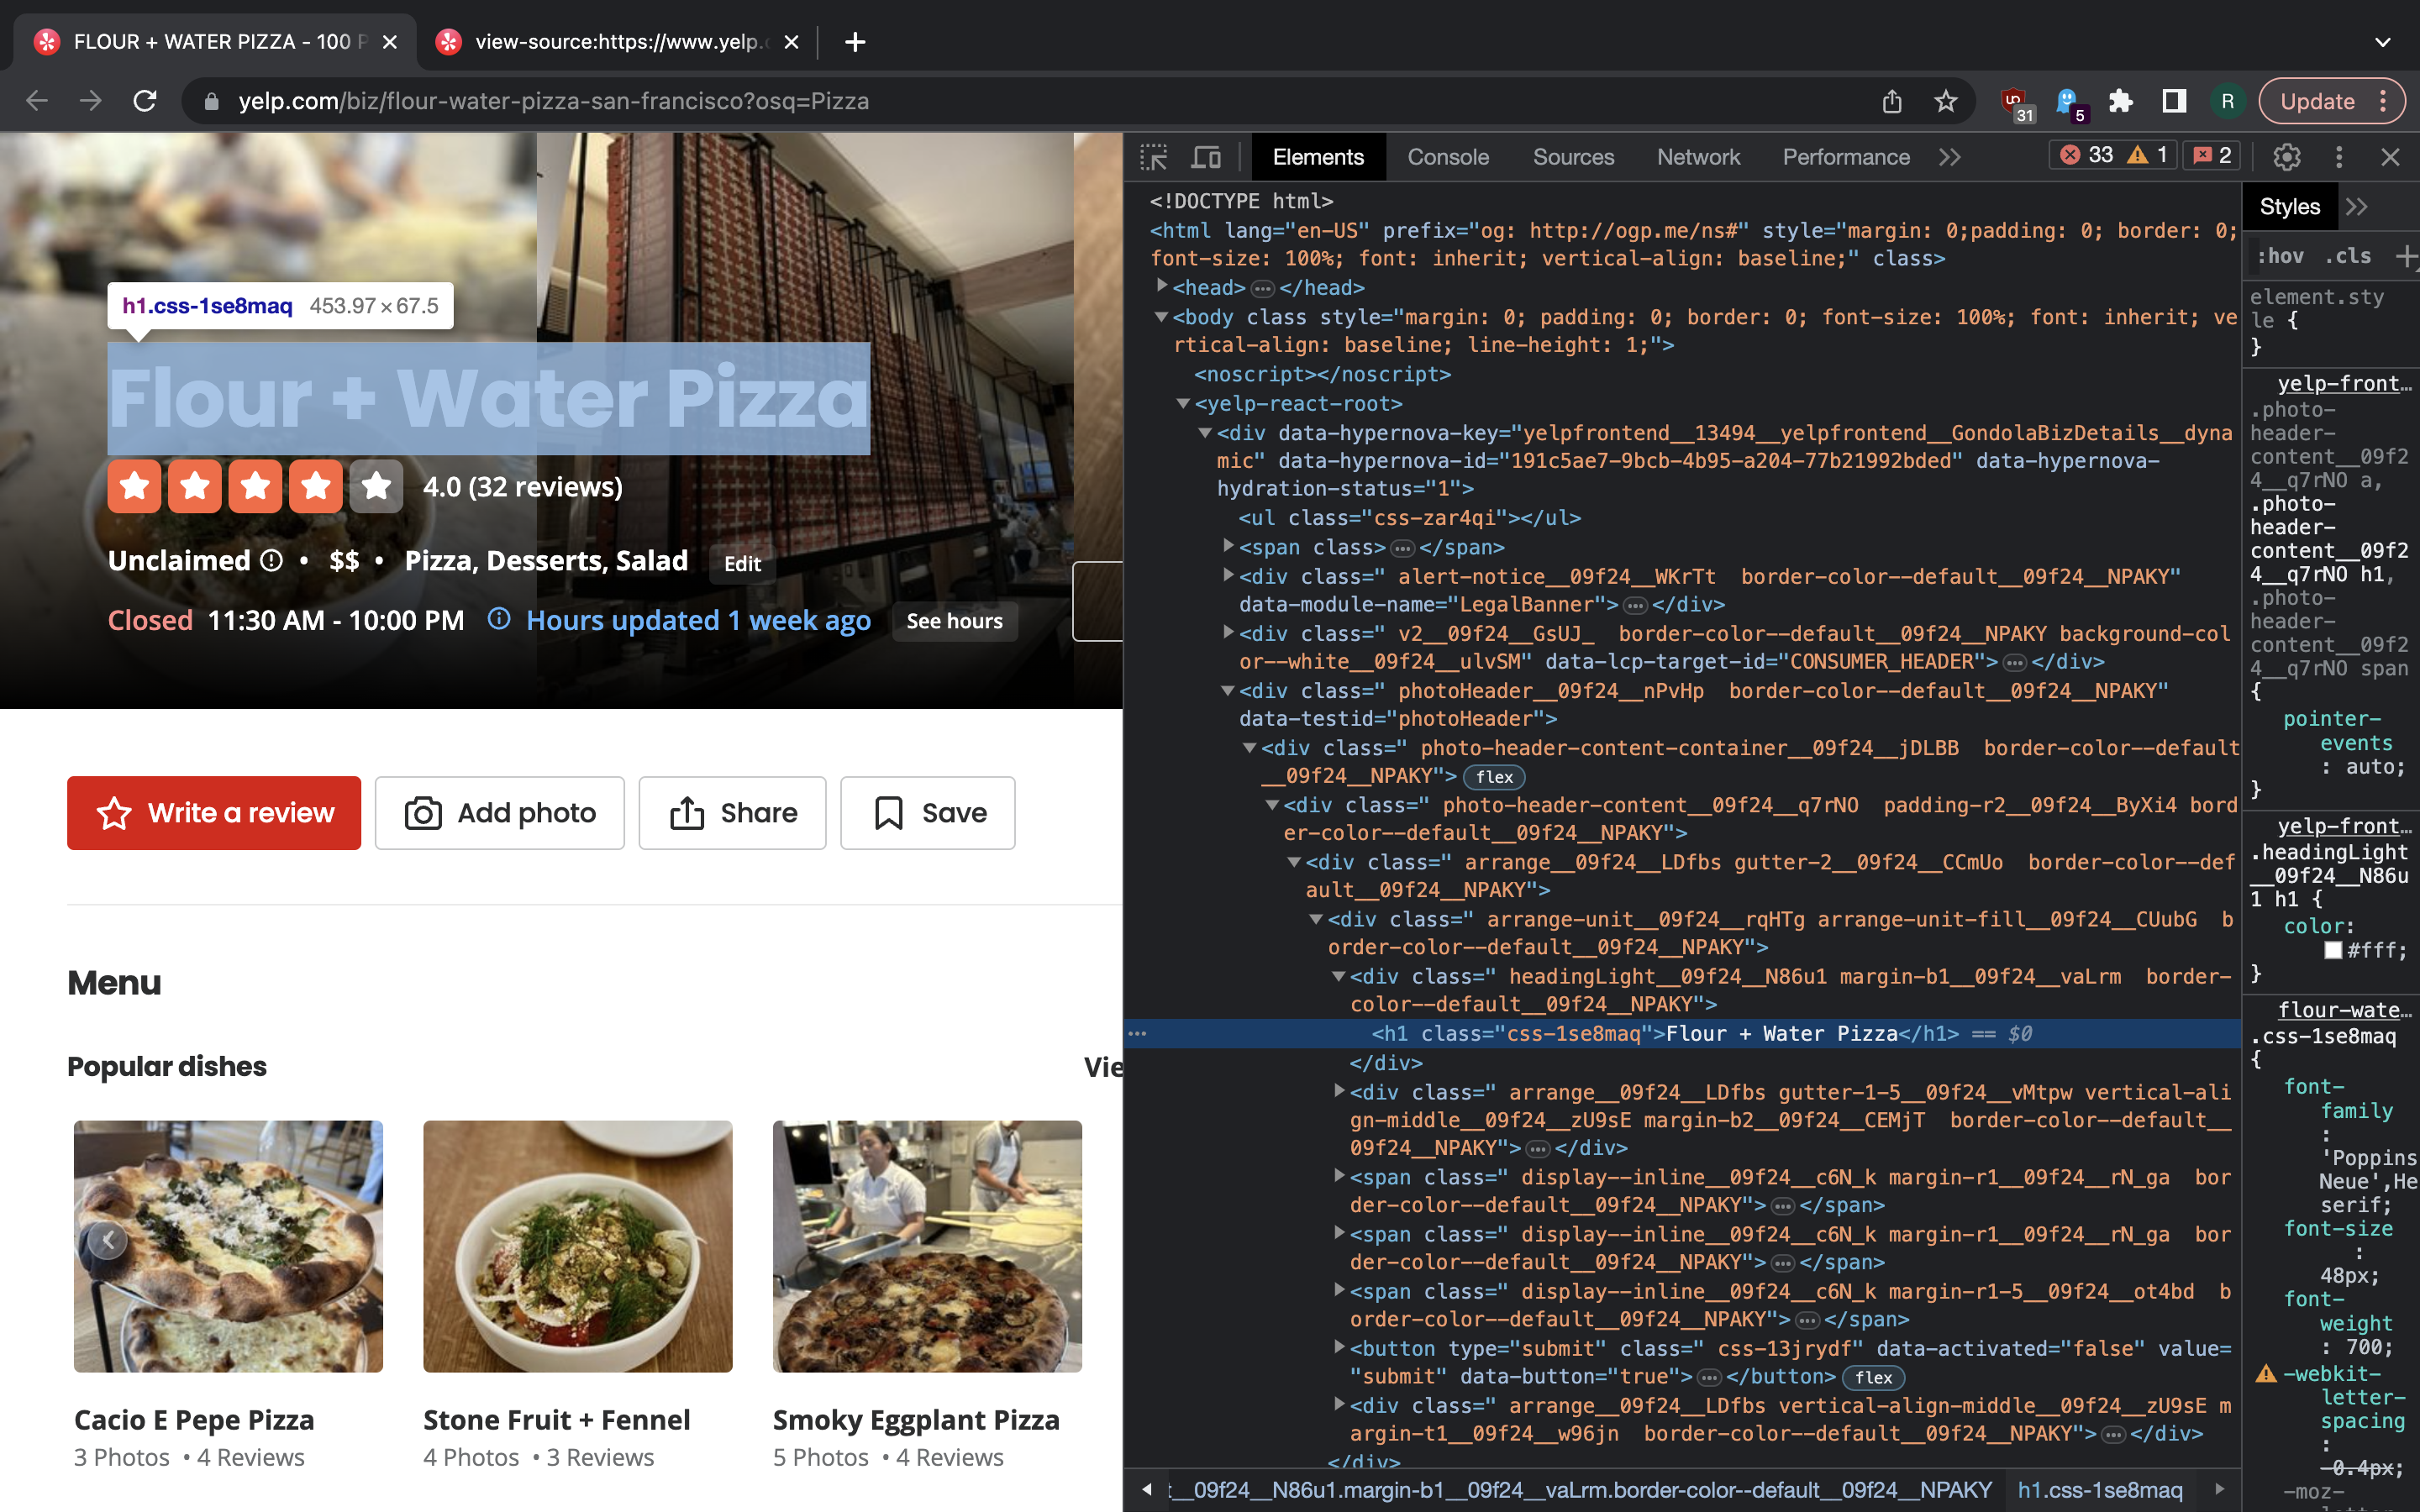The image size is (2420, 1512).
Task: Open the tab search dropdown arrow
Action: click(2383, 42)
